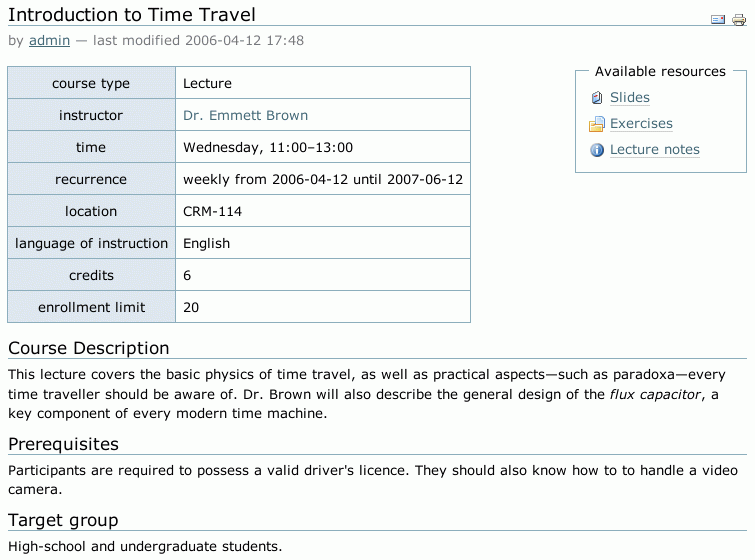Open the Slides resource link
This screenshot has height=560, width=755.
pos(630,98)
